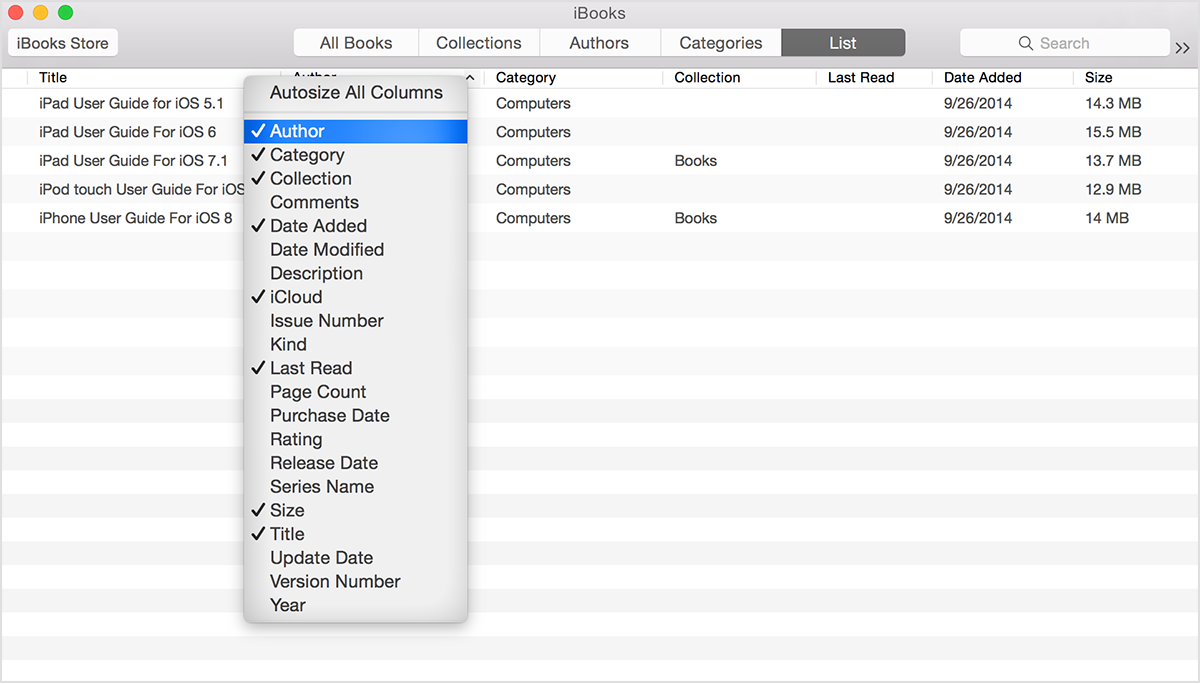This screenshot has height=684, width=1200.
Task: Click Books collection for iPhone guide
Action: (696, 218)
